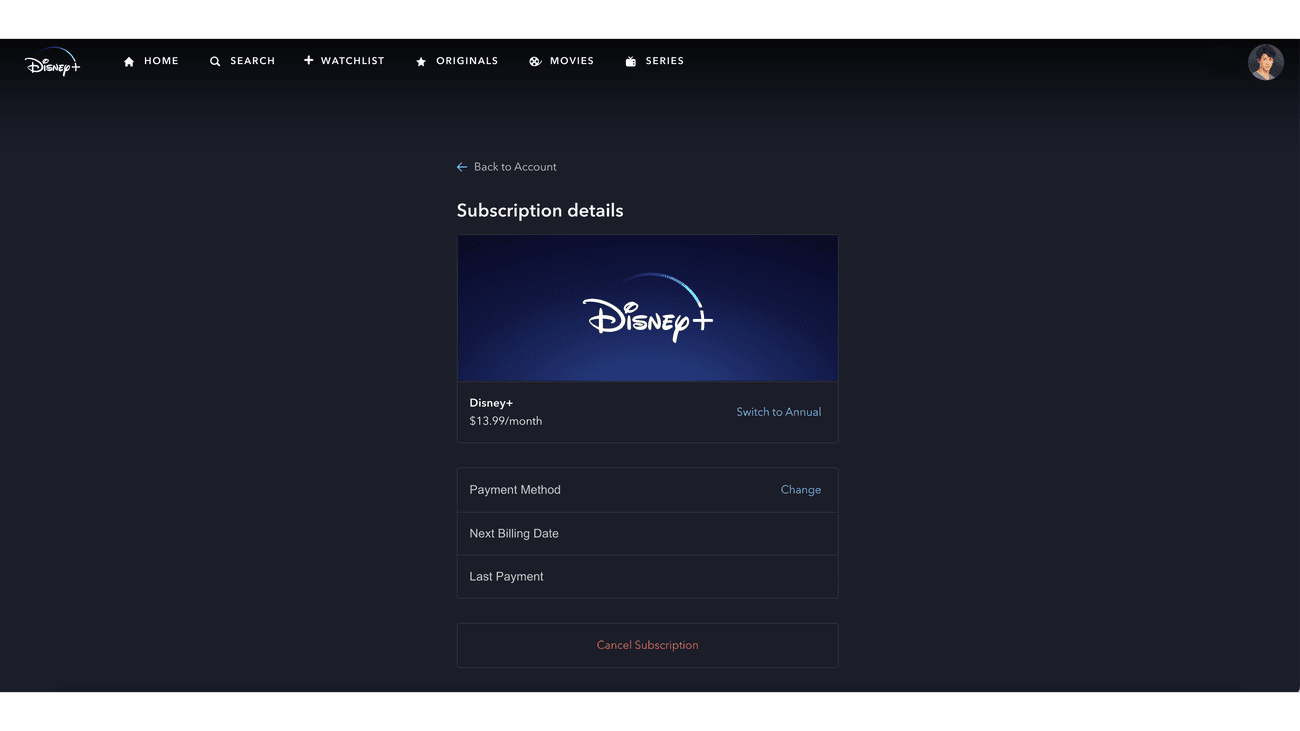The width and height of the screenshot is (1300, 731).
Task: Select the film reel icon beside Movies
Action: click(x=535, y=60)
